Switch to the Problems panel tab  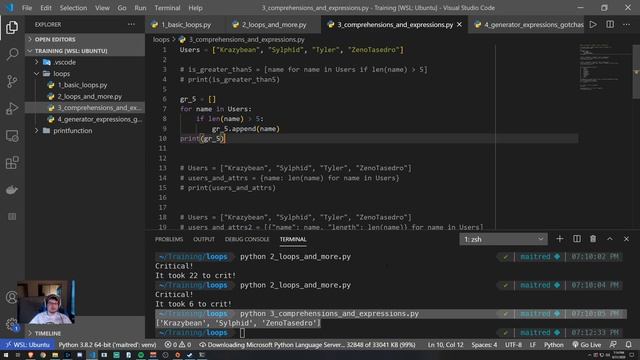coord(169,239)
